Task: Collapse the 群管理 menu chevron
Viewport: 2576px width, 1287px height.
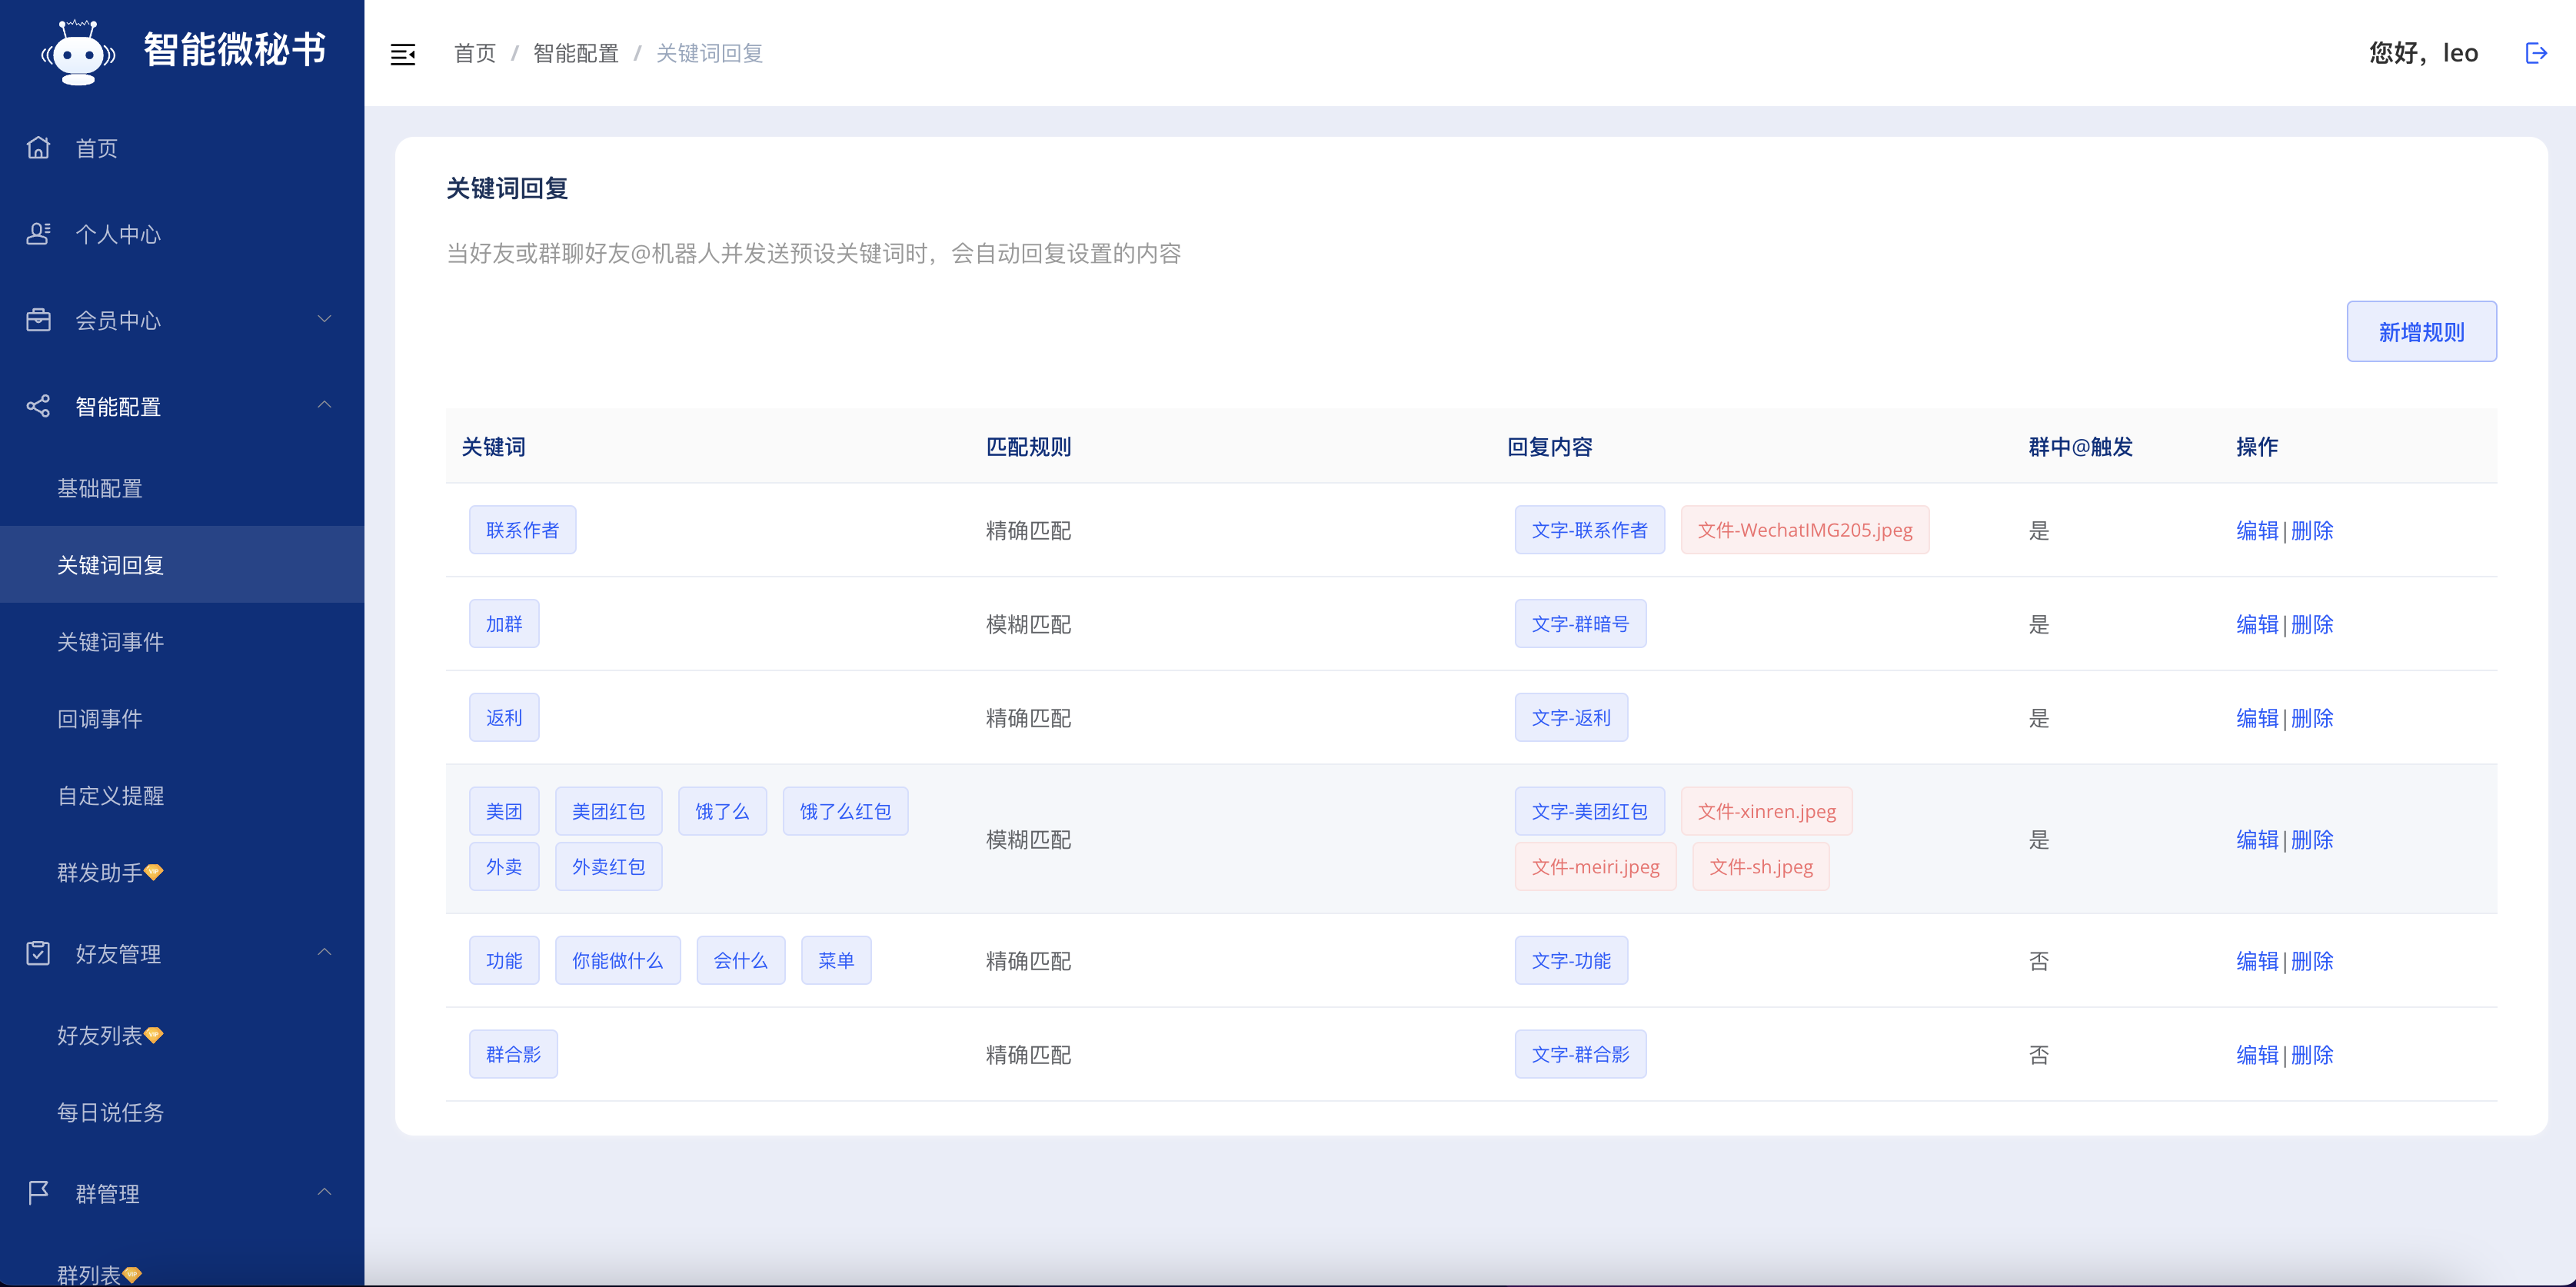Action: point(324,1192)
